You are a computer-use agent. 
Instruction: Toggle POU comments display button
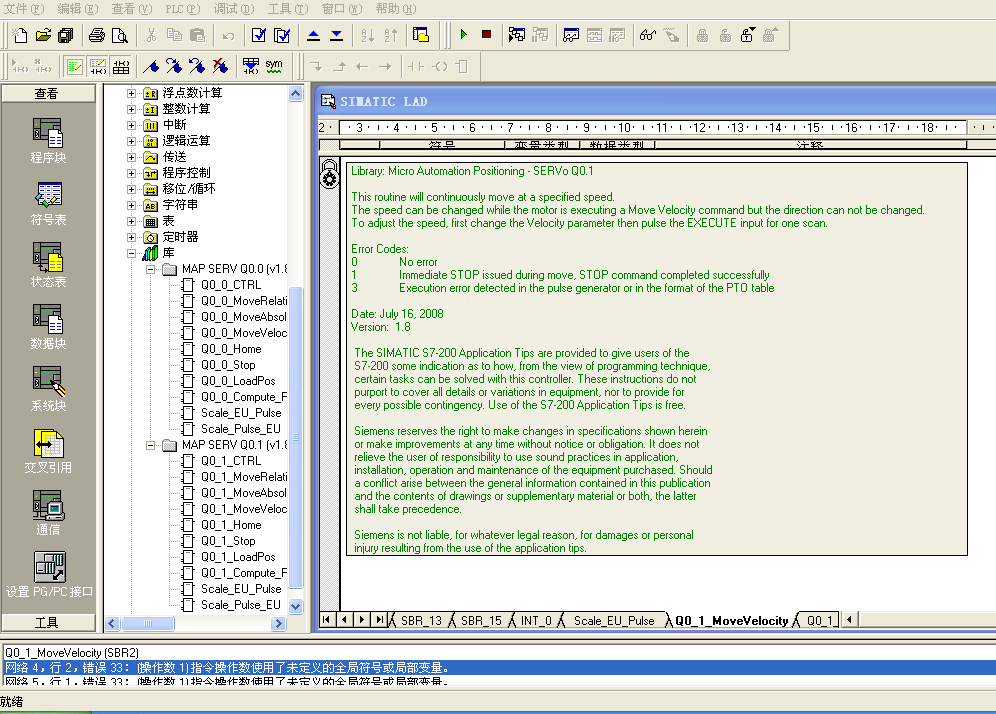pyautogui.click(x=75, y=66)
